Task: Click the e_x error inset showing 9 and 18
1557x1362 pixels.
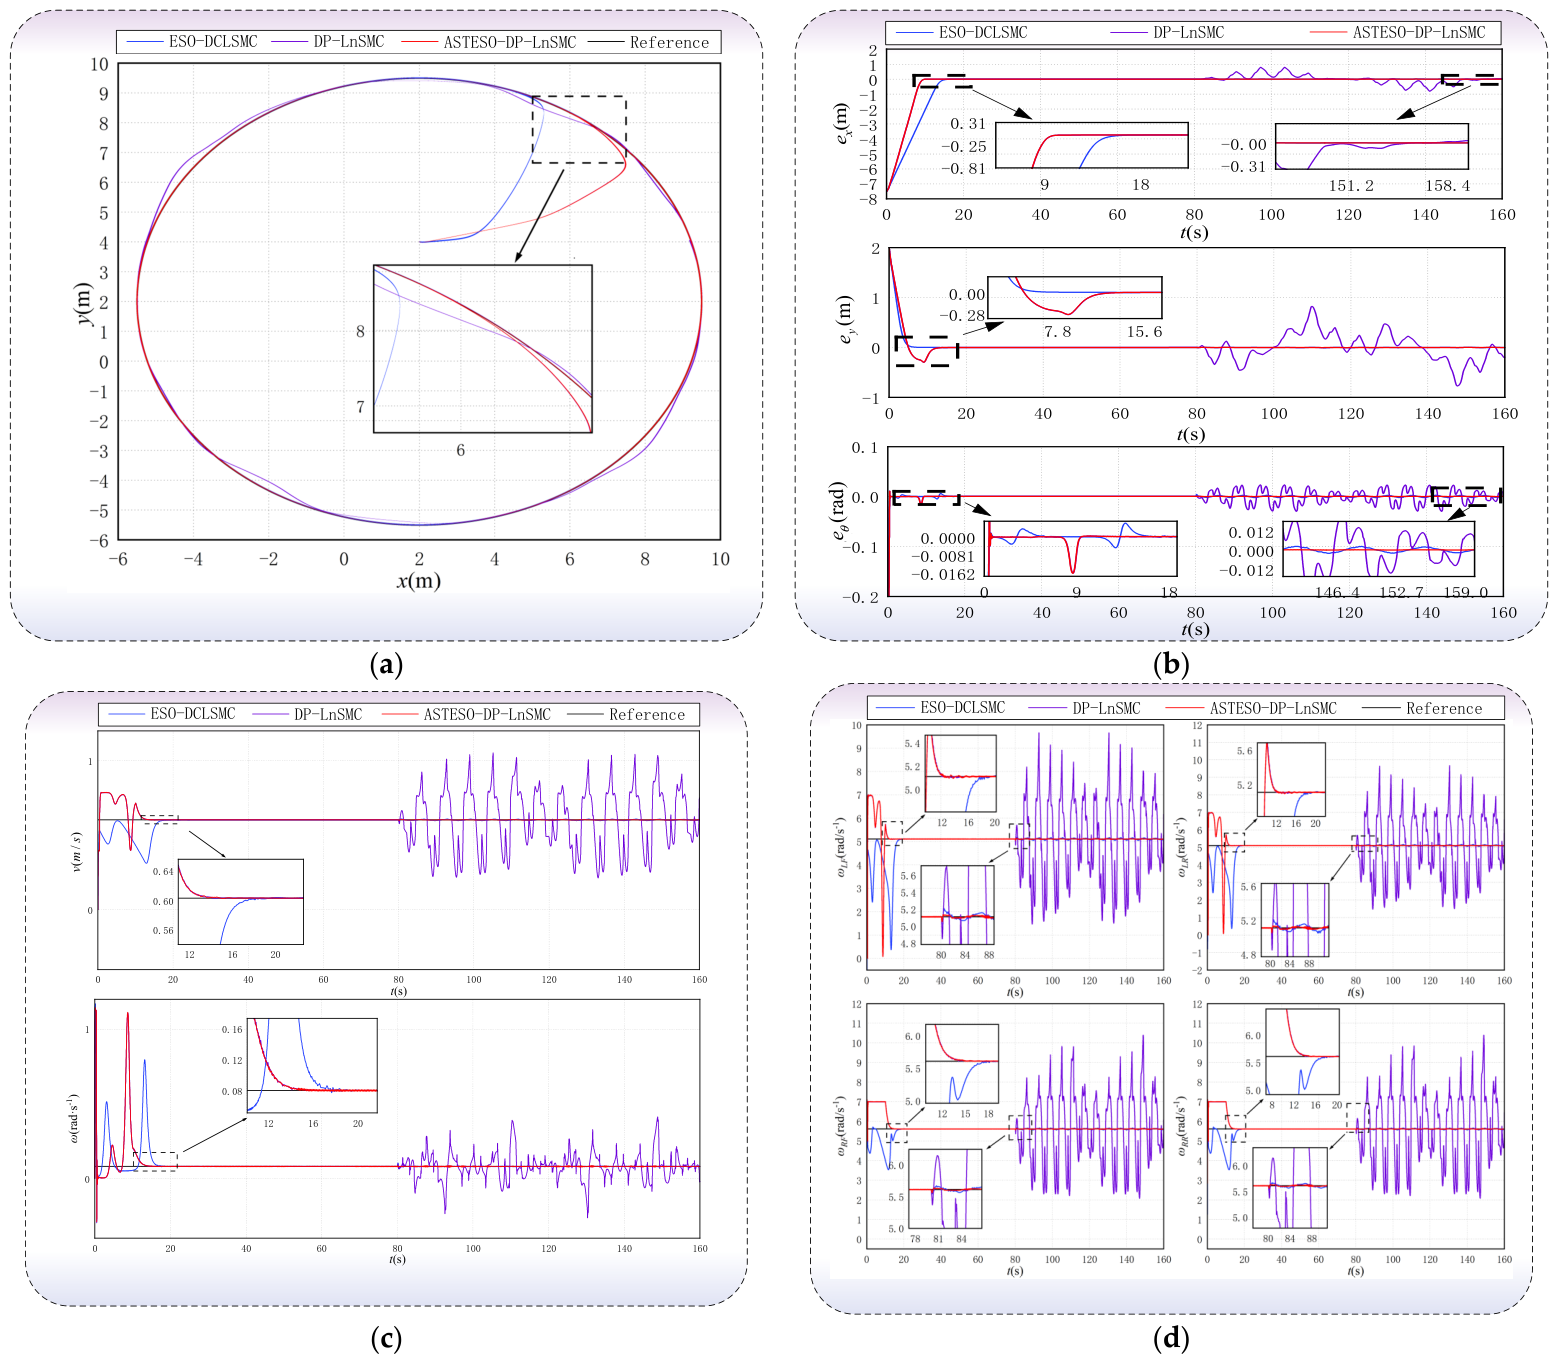Action: (x=1092, y=146)
